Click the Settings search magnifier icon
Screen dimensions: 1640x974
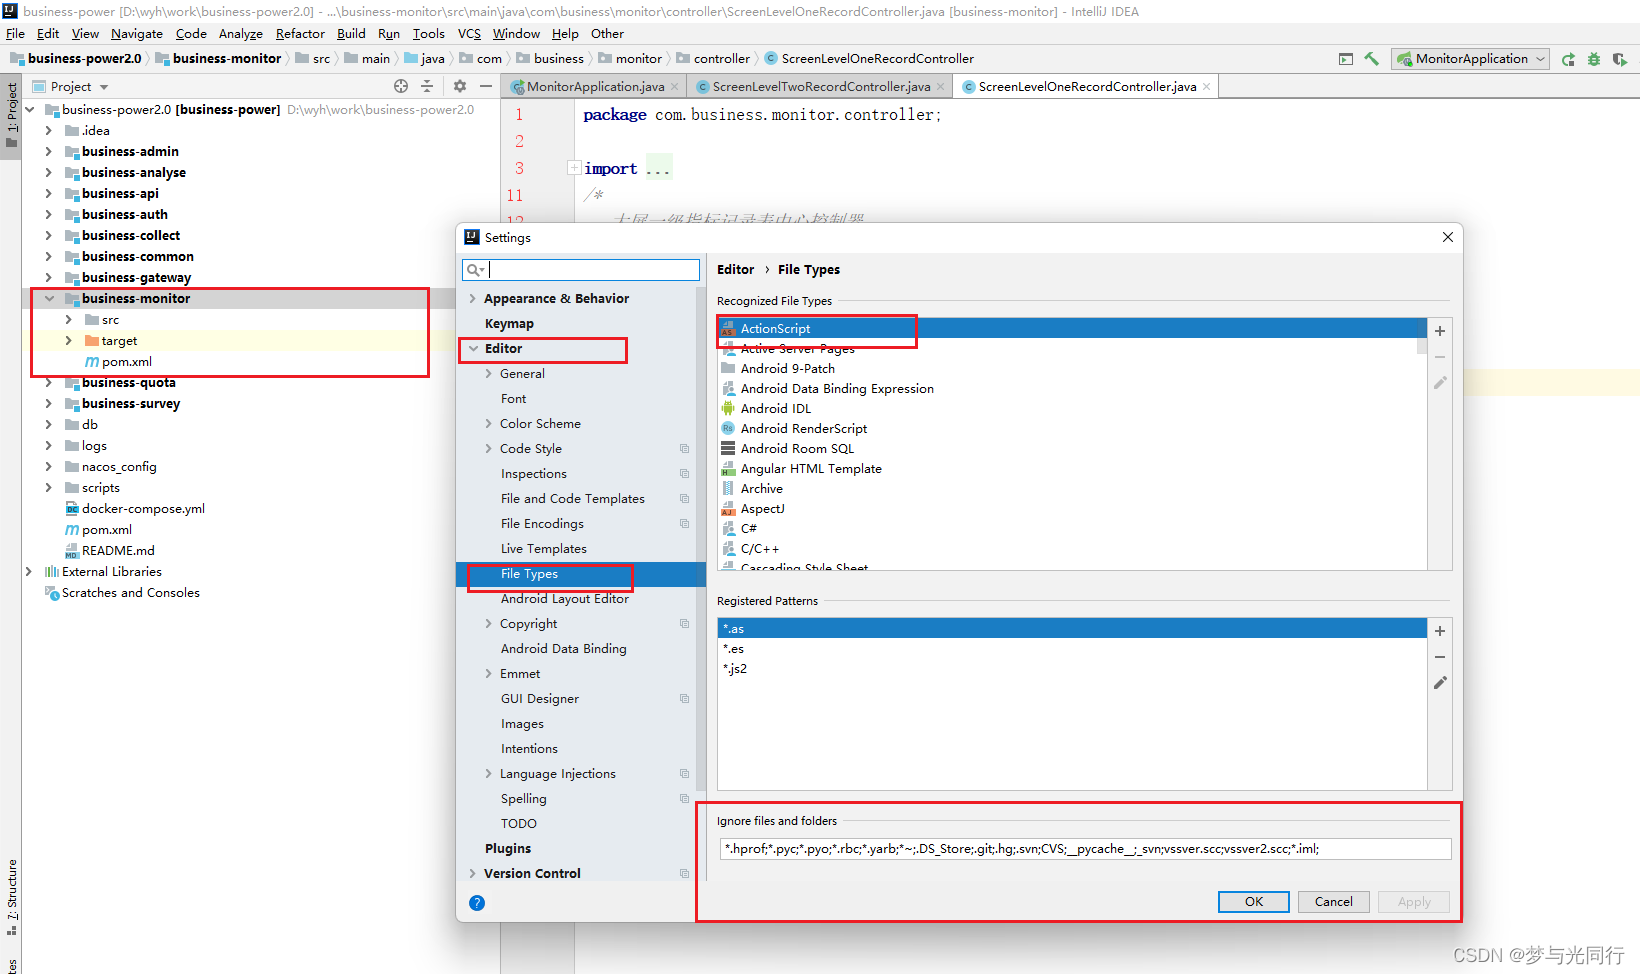coord(475,270)
